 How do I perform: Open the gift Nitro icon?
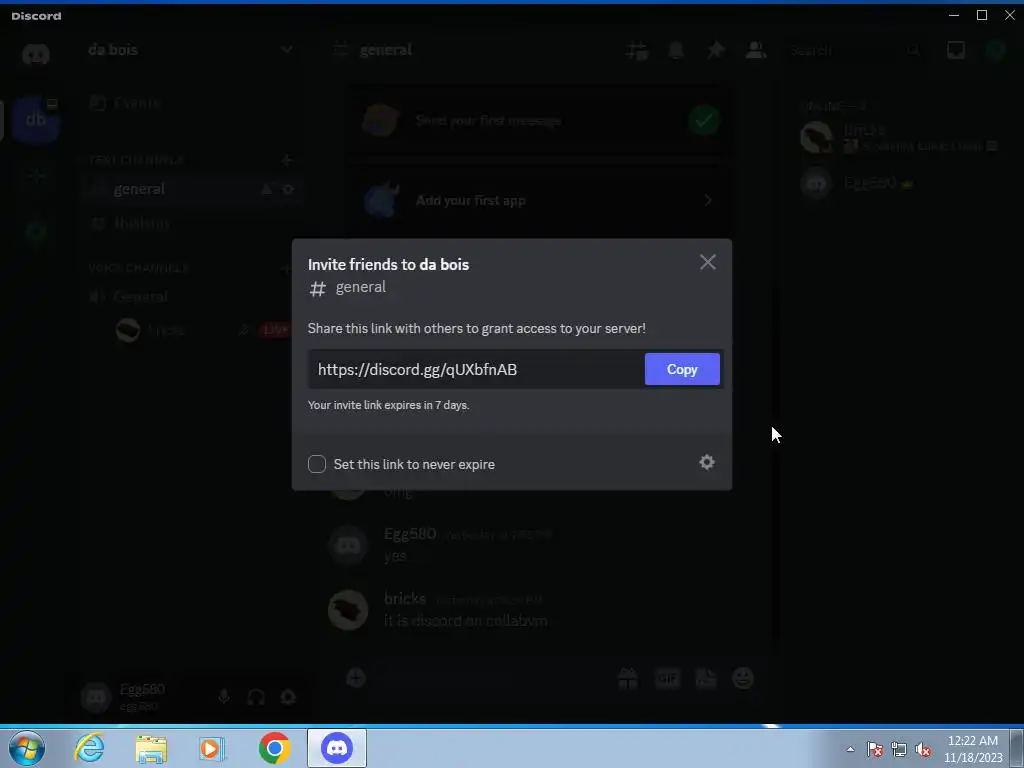(x=628, y=679)
